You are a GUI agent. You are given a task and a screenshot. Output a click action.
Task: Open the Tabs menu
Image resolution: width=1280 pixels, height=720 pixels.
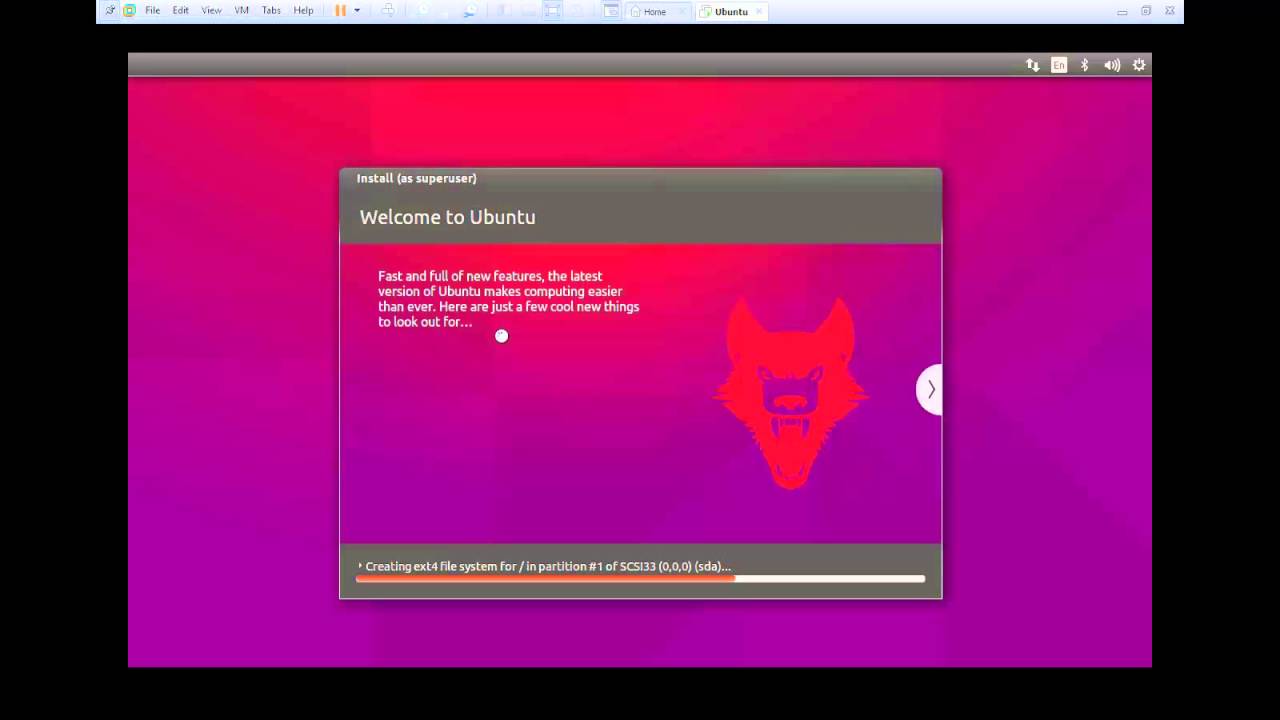(271, 11)
